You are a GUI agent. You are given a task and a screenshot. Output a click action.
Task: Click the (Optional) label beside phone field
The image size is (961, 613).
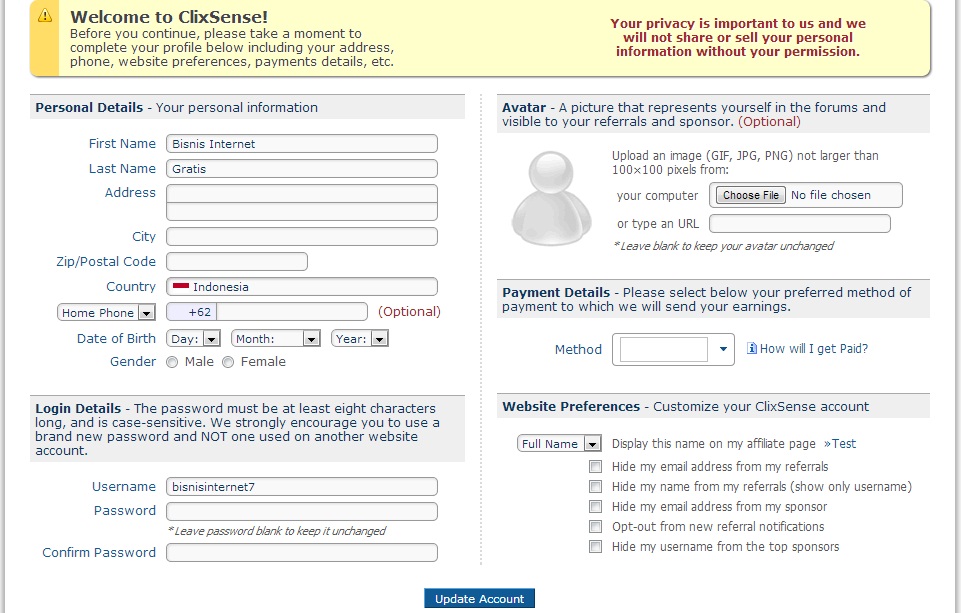409,311
